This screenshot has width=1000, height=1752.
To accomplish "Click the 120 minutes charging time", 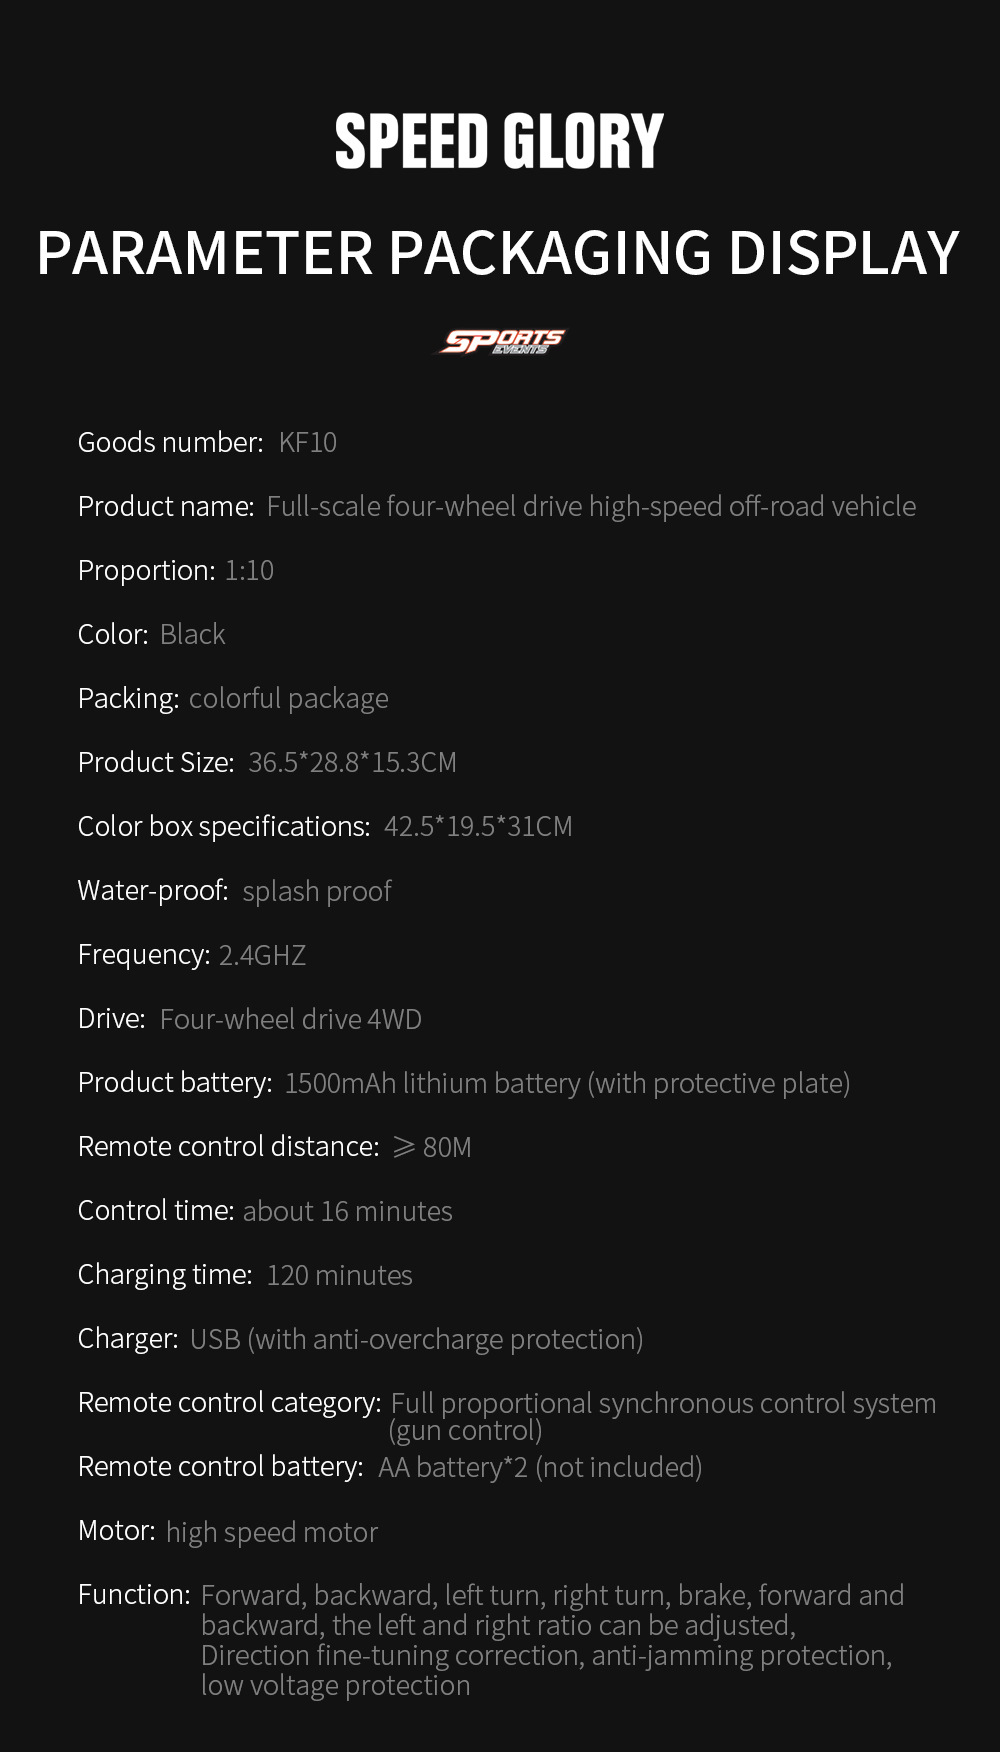I will pos(339,1275).
